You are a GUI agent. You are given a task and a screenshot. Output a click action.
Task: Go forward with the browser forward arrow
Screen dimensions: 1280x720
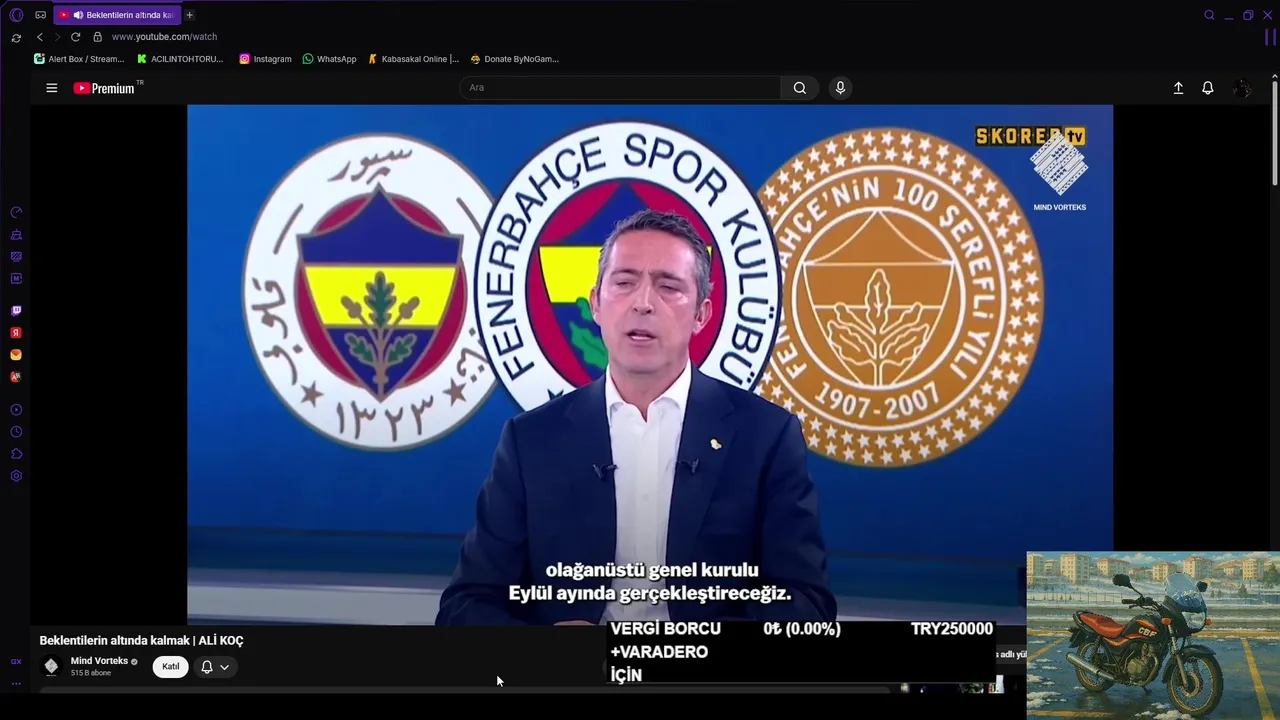click(57, 37)
